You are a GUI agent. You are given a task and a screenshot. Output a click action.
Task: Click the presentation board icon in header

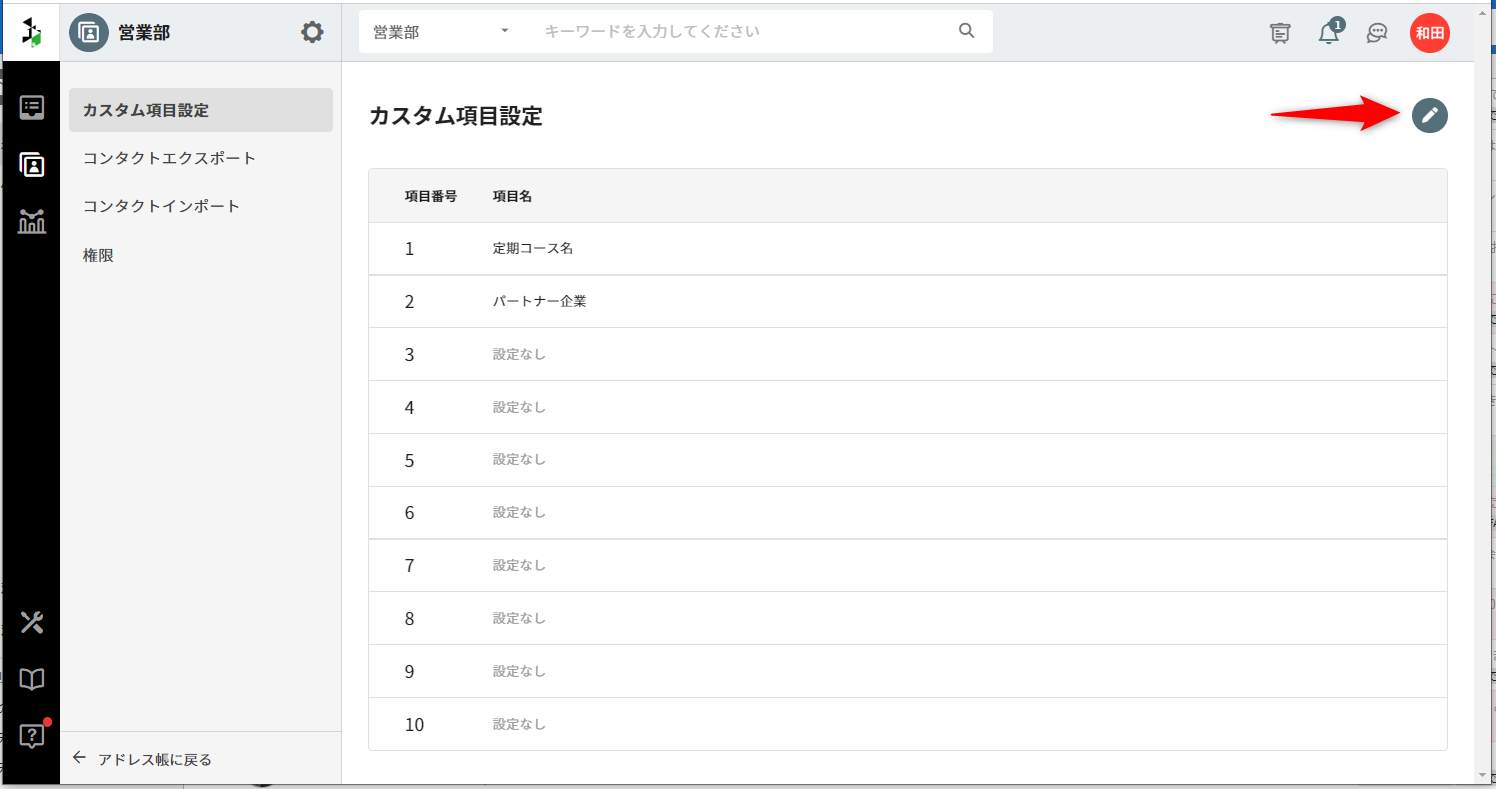[x=1279, y=33]
